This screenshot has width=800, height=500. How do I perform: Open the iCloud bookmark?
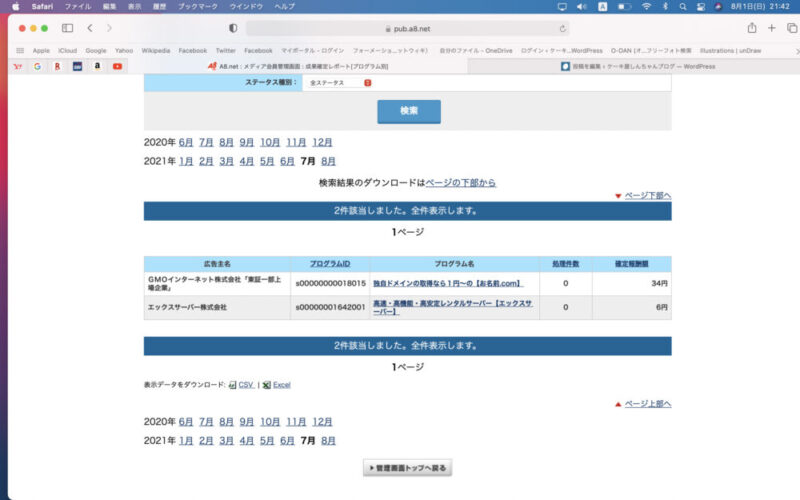pyautogui.click(x=67, y=51)
